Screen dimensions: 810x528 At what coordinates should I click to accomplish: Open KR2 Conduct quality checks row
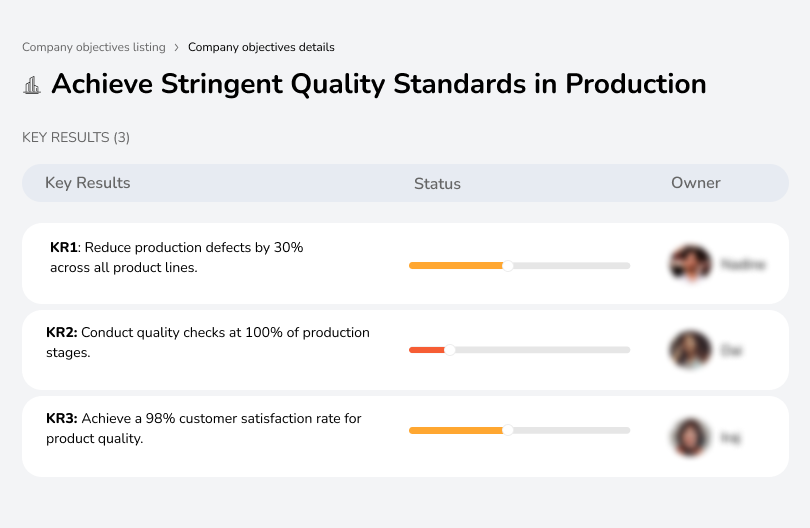[208, 342]
